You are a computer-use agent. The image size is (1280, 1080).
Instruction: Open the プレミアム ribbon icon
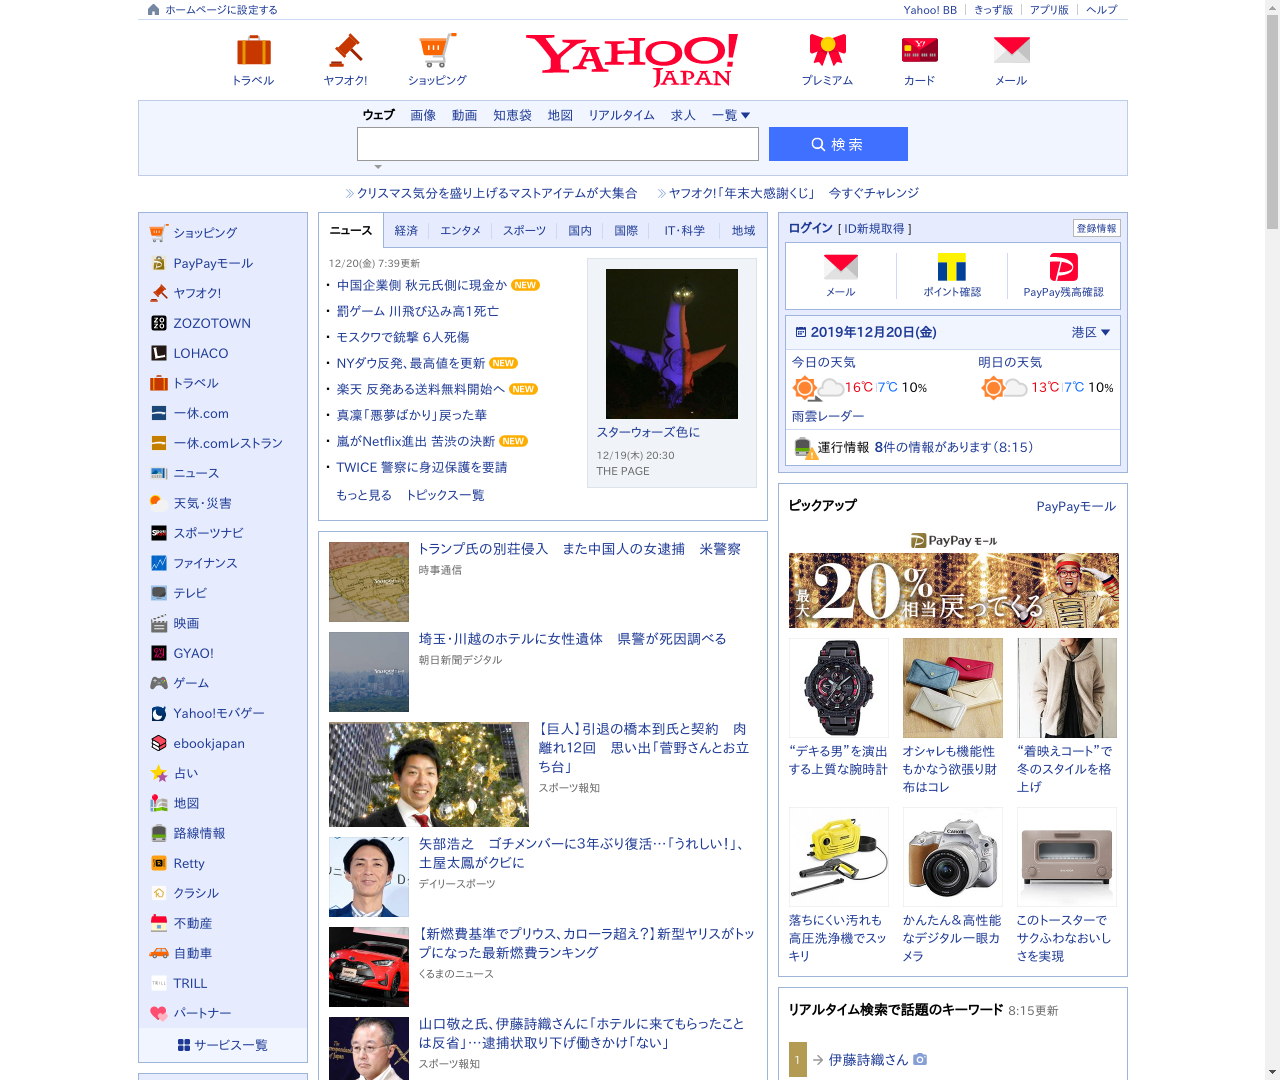click(827, 50)
